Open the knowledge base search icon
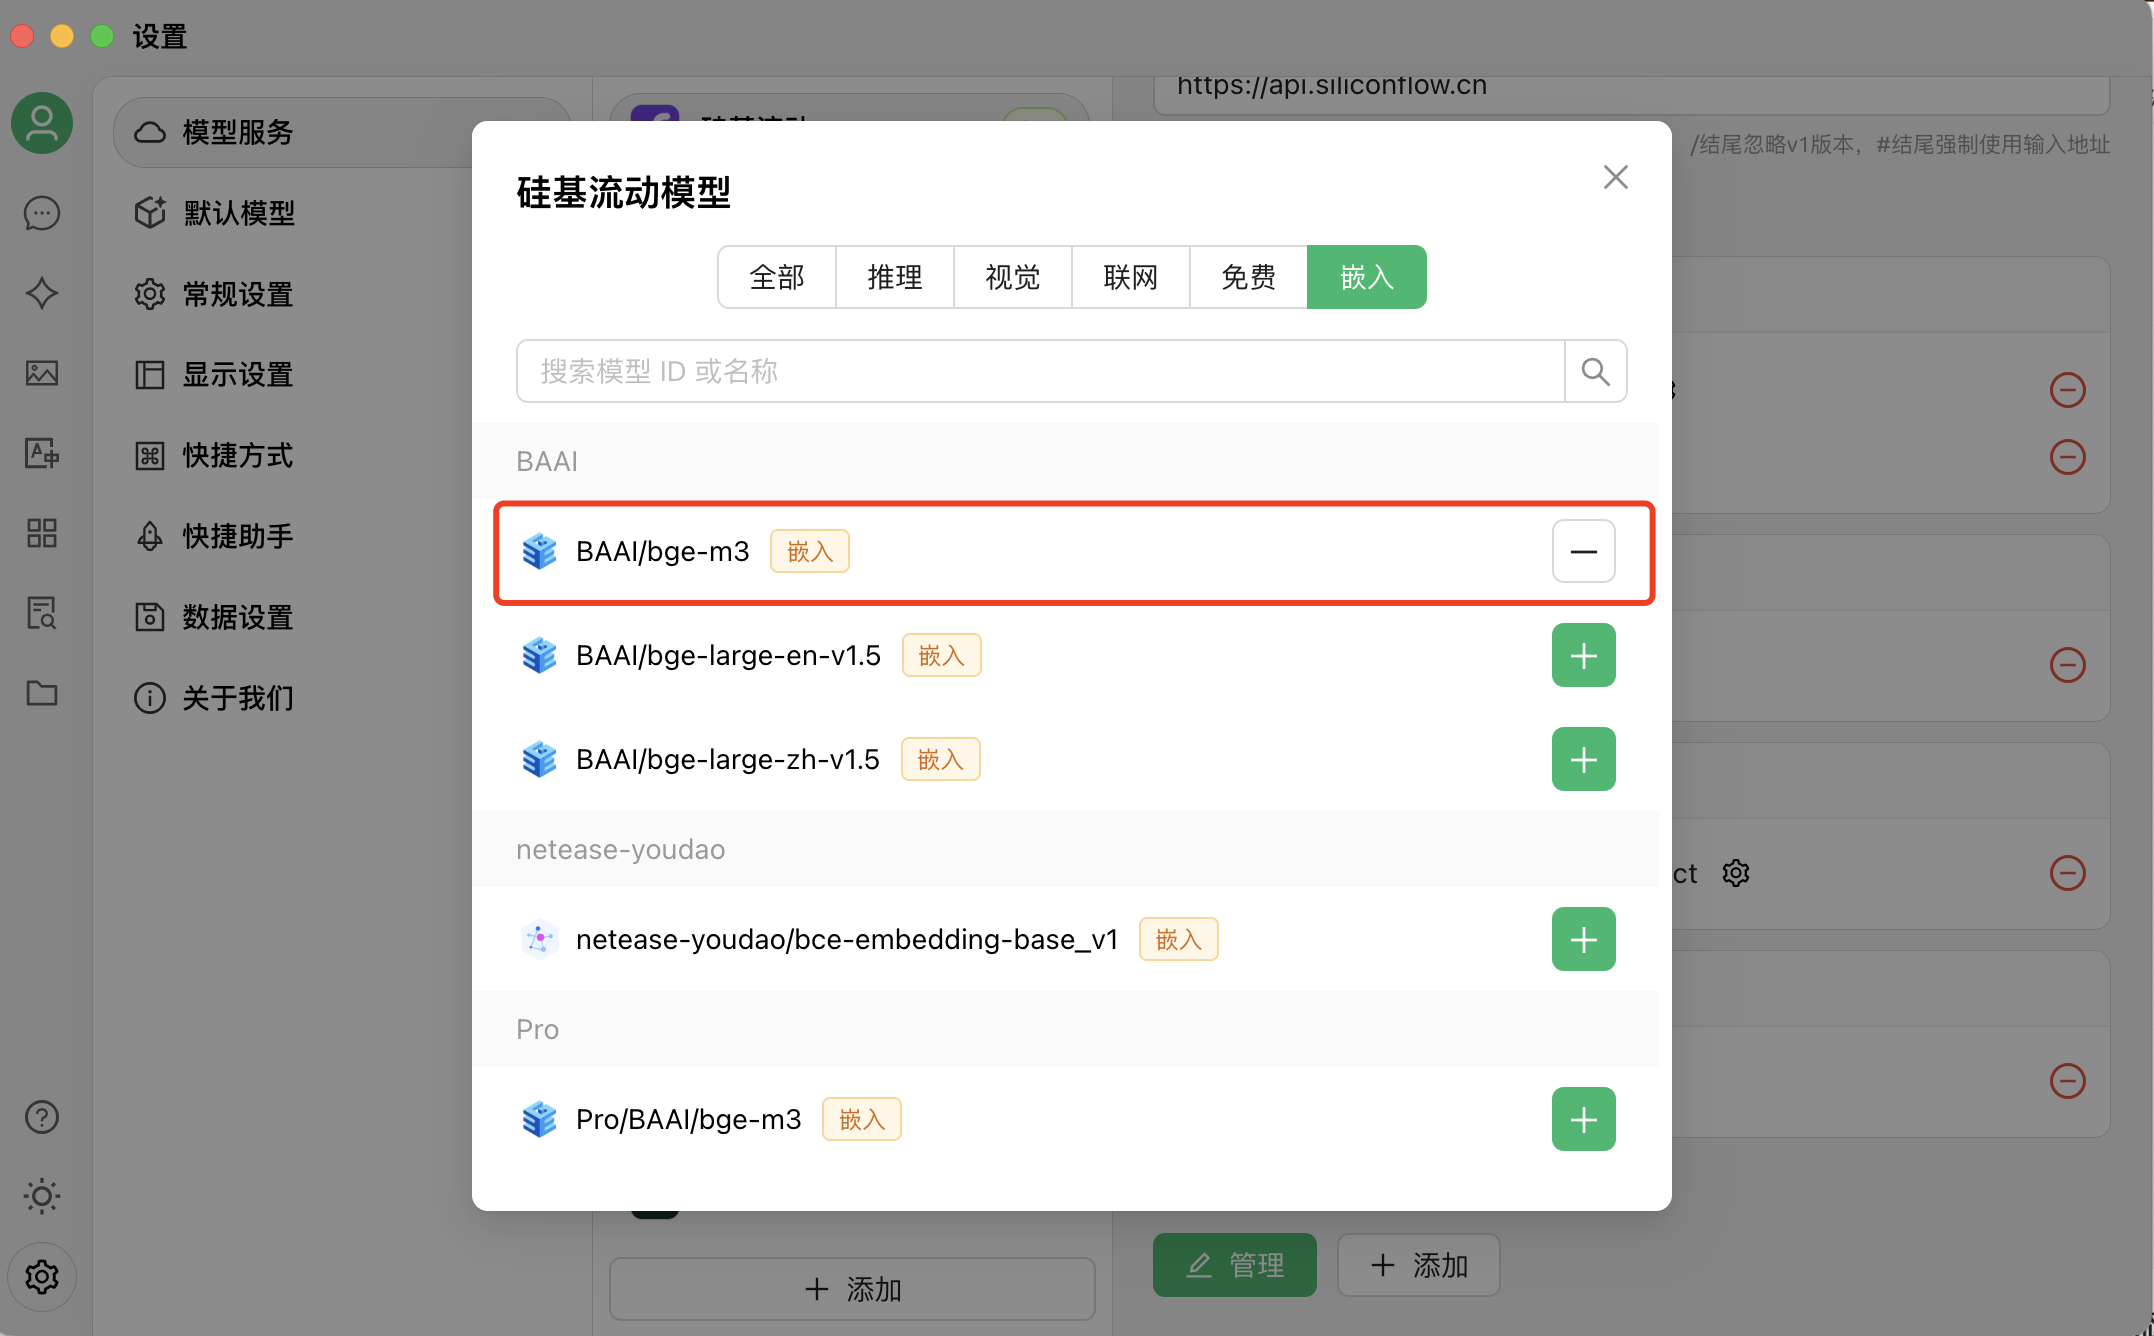Image resolution: width=2154 pixels, height=1336 pixels. [42, 613]
